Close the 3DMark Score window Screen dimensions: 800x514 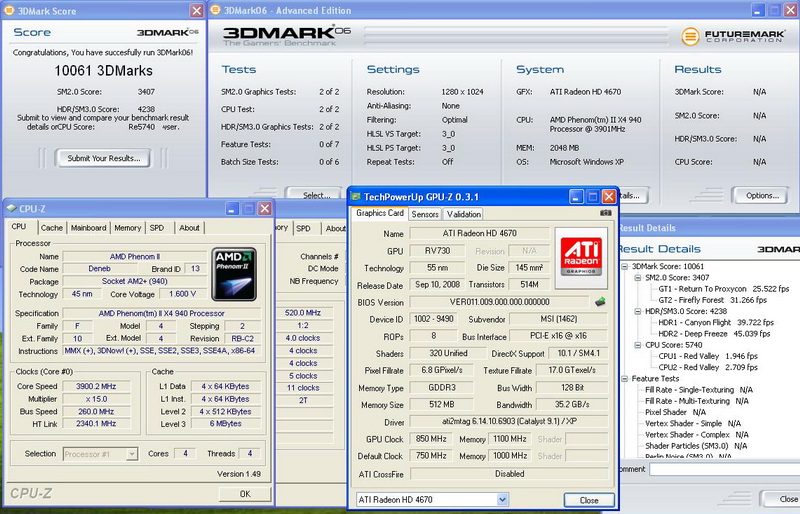click(x=196, y=10)
